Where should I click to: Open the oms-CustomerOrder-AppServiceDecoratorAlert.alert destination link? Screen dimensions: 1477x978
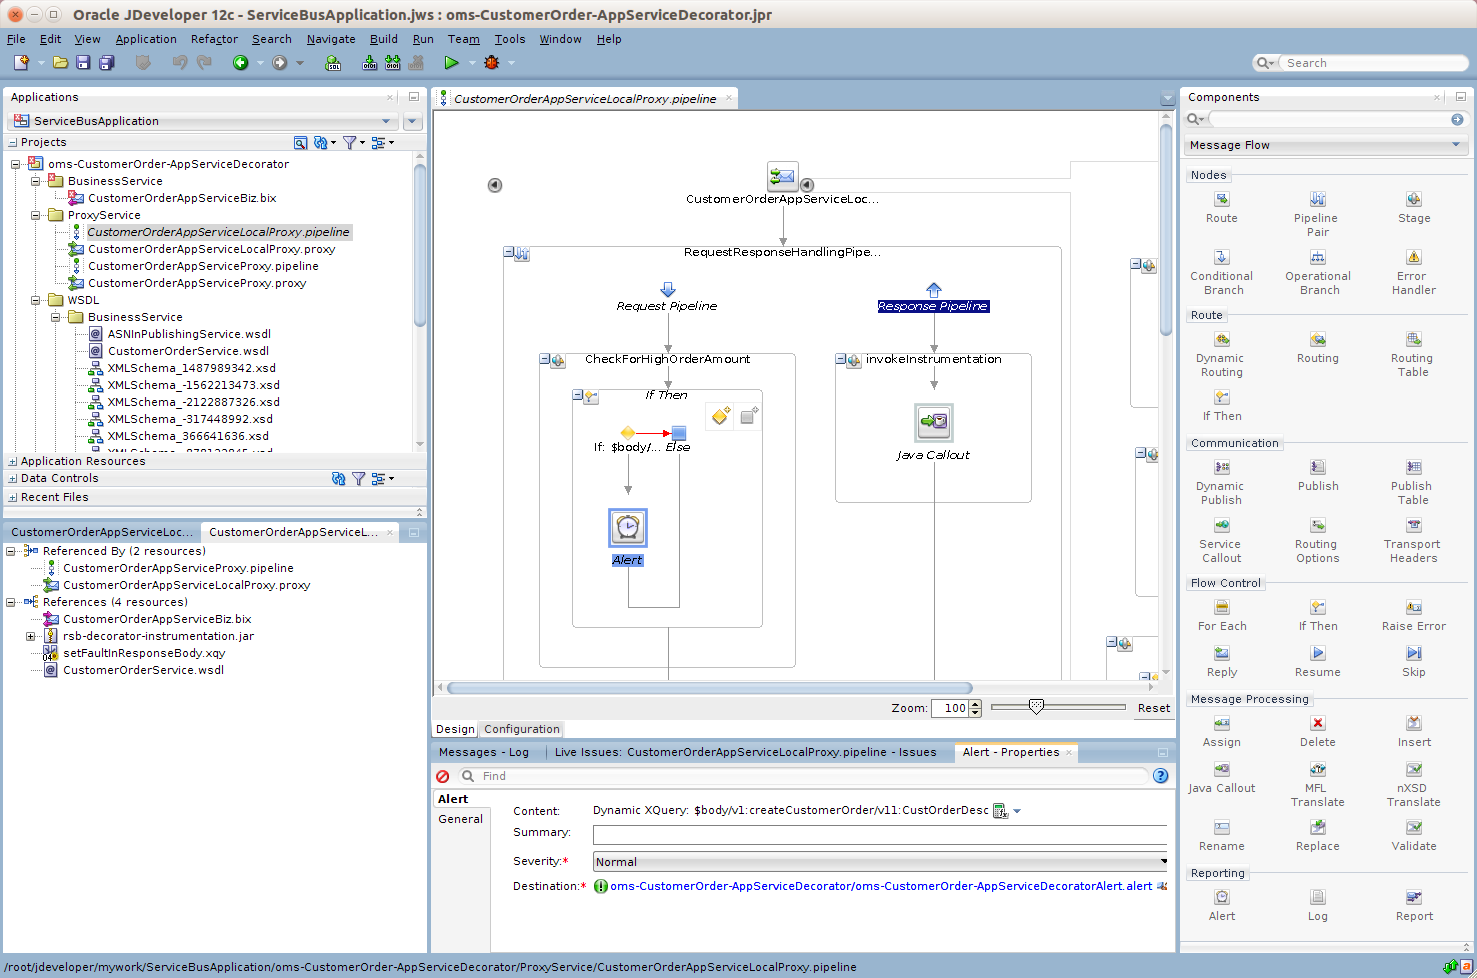[881, 886]
